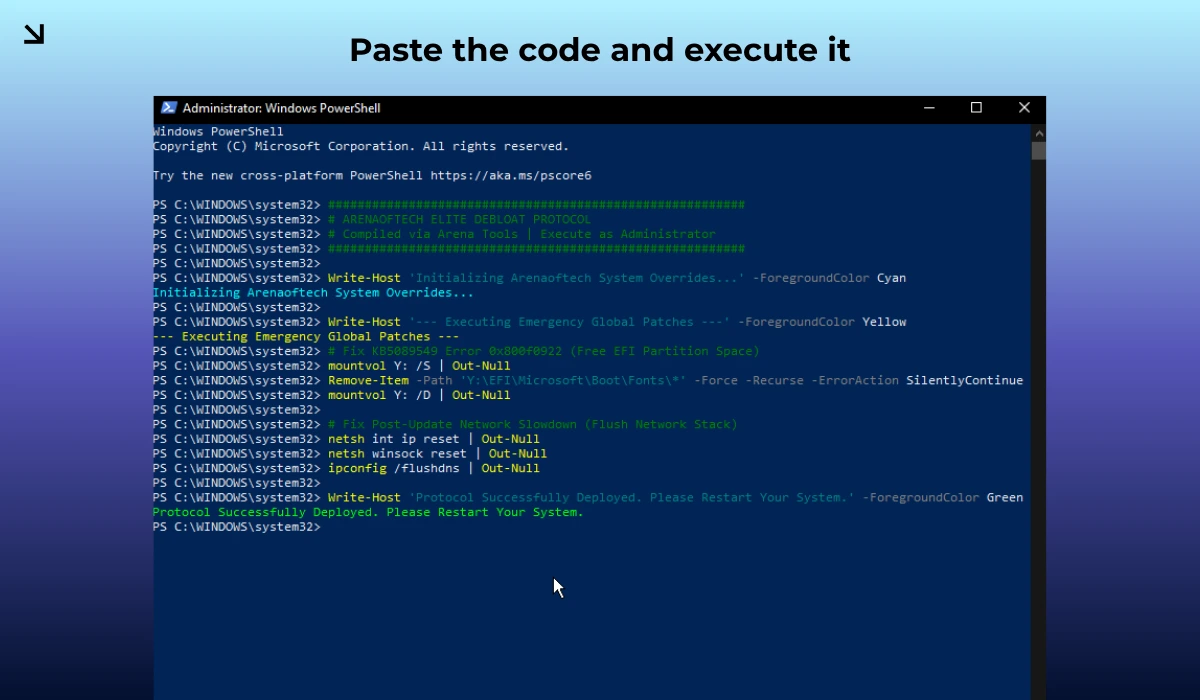Click the 'Administrator: Windows PowerShell' window title

(282, 108)
